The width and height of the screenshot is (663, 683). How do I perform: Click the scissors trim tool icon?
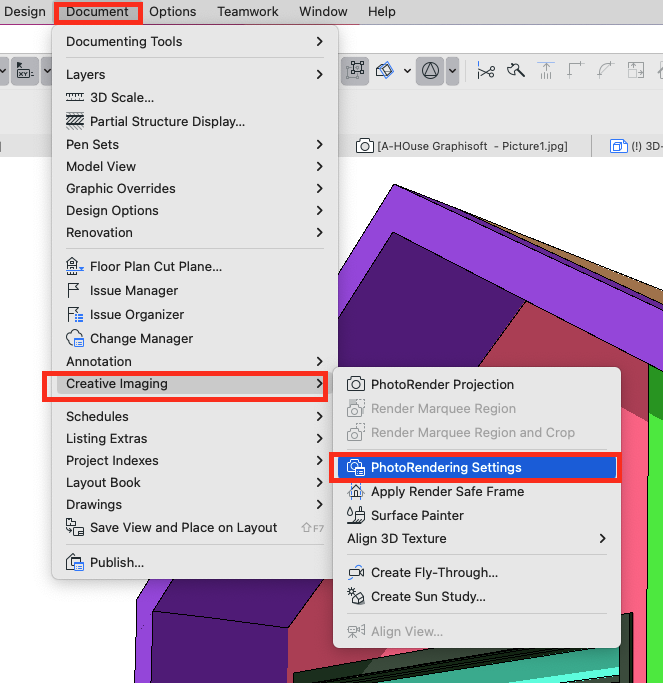[486, 71]
